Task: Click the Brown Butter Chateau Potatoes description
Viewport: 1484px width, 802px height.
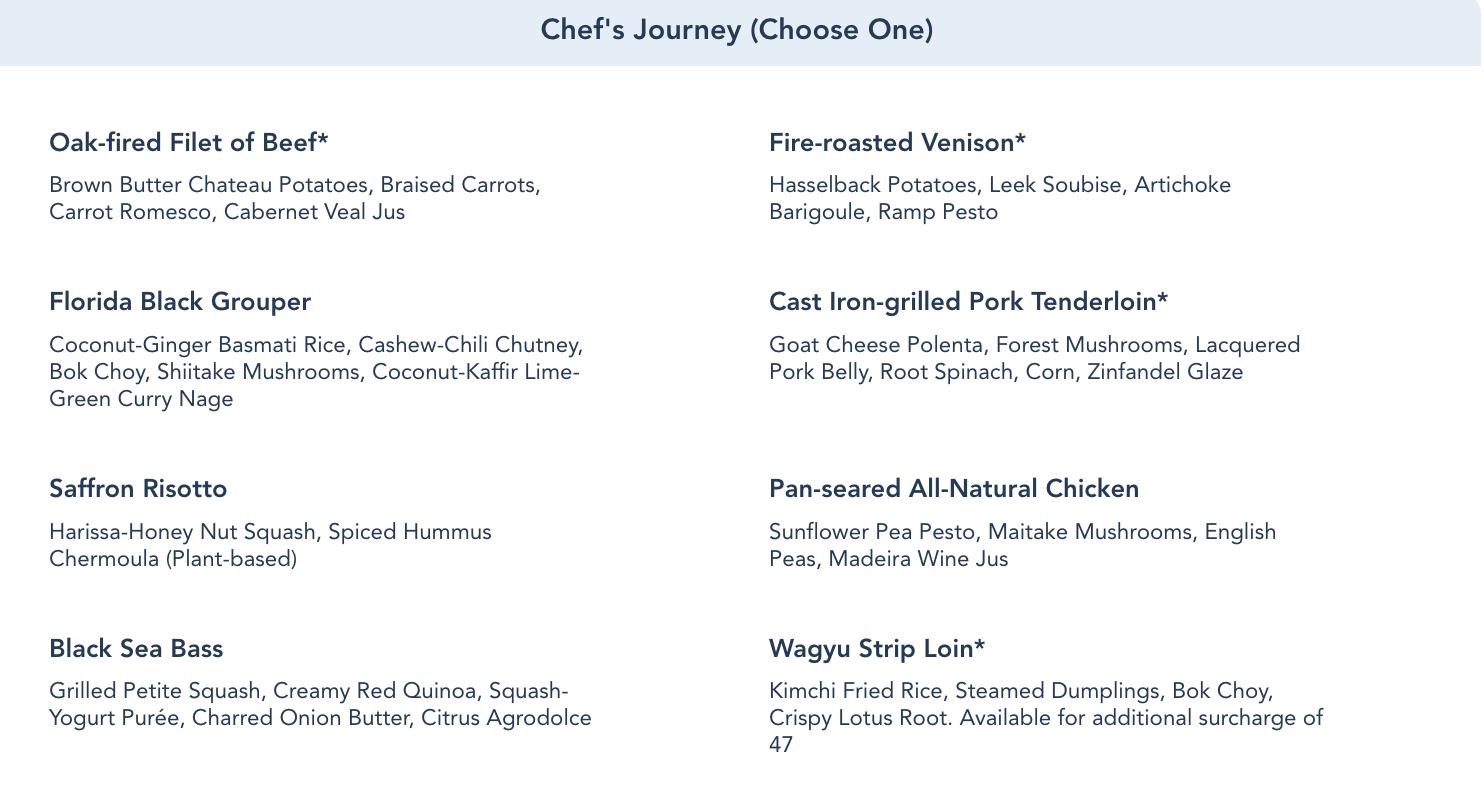Action: click(x=294, y=198)
